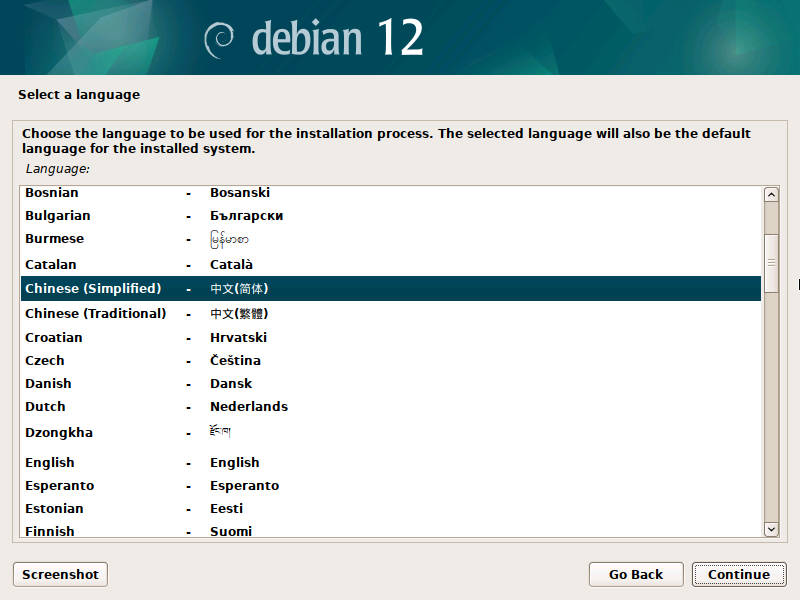Take a Screenshot using the button
The width and height of the screenshot is (800, 600).
pyautogui.click(x=60, y=574)
